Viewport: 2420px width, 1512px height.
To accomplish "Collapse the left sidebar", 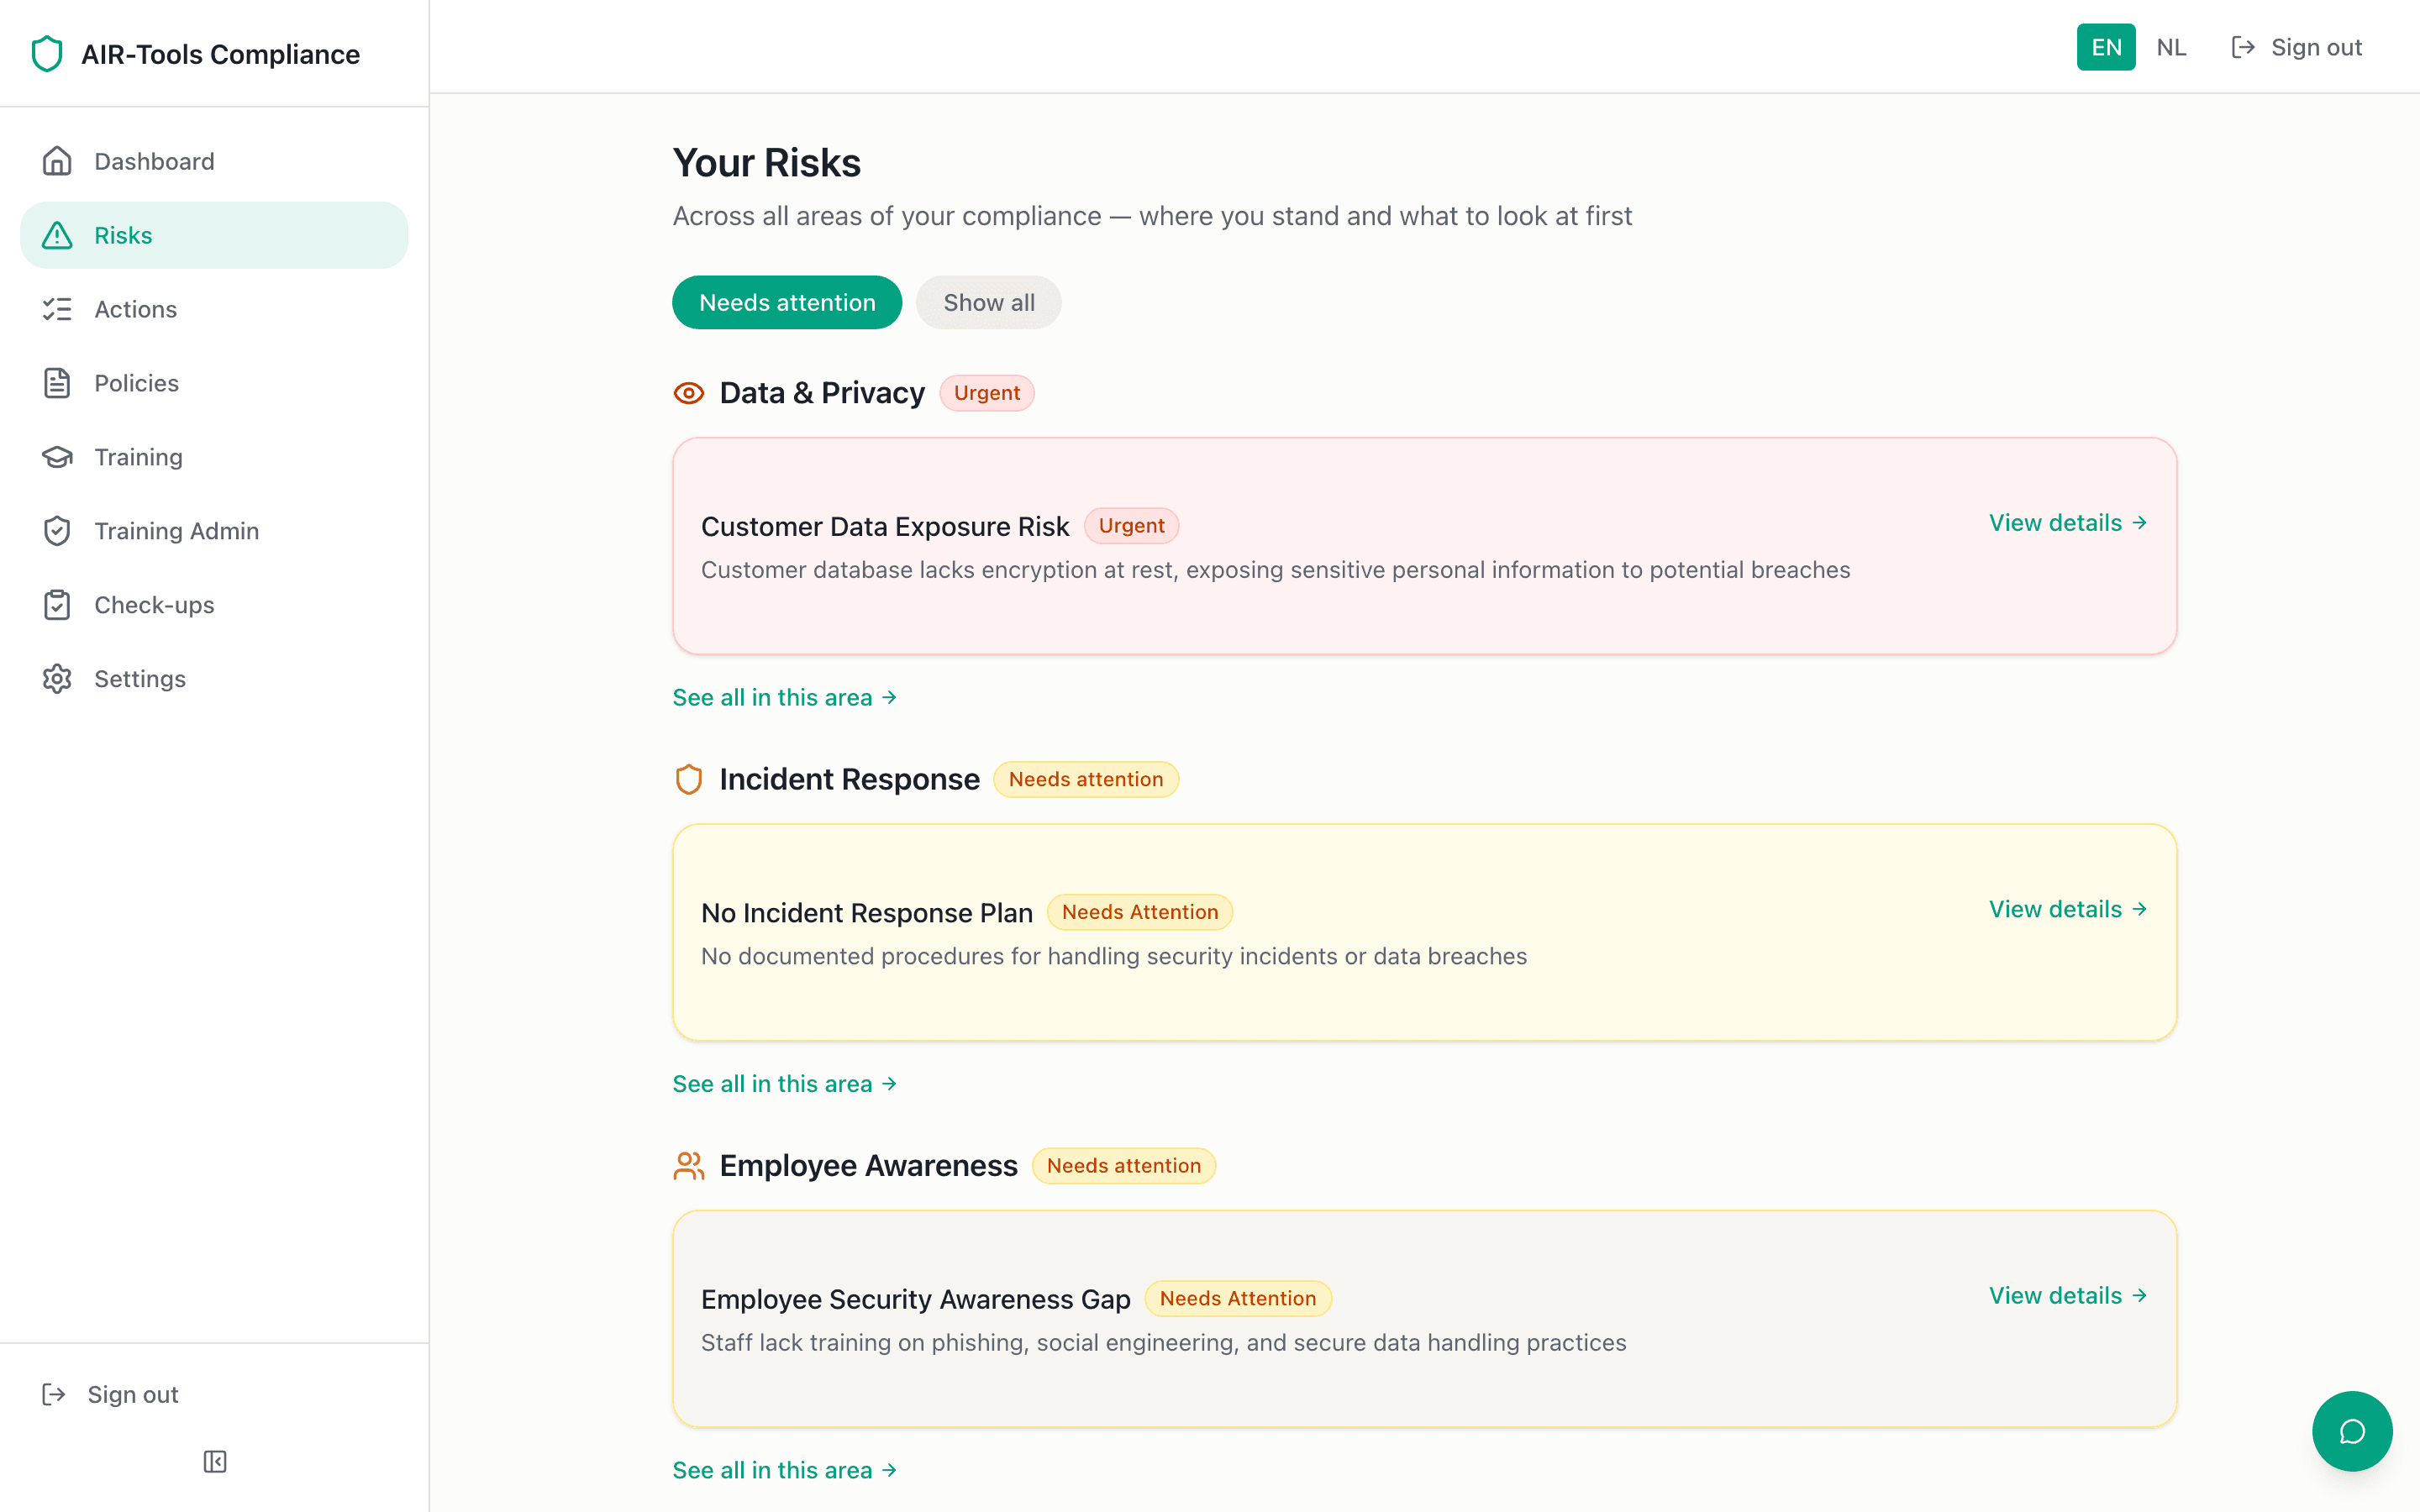I will coord(214,1461).
